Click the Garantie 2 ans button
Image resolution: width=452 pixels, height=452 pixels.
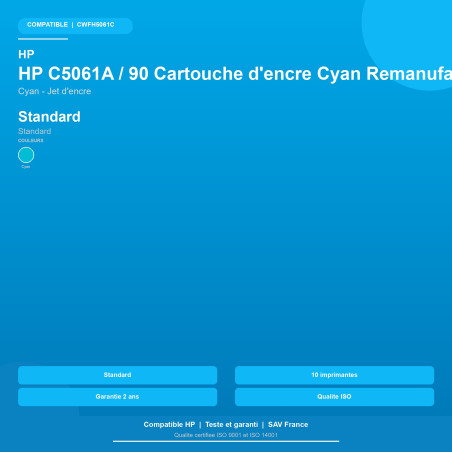point(117,397)
